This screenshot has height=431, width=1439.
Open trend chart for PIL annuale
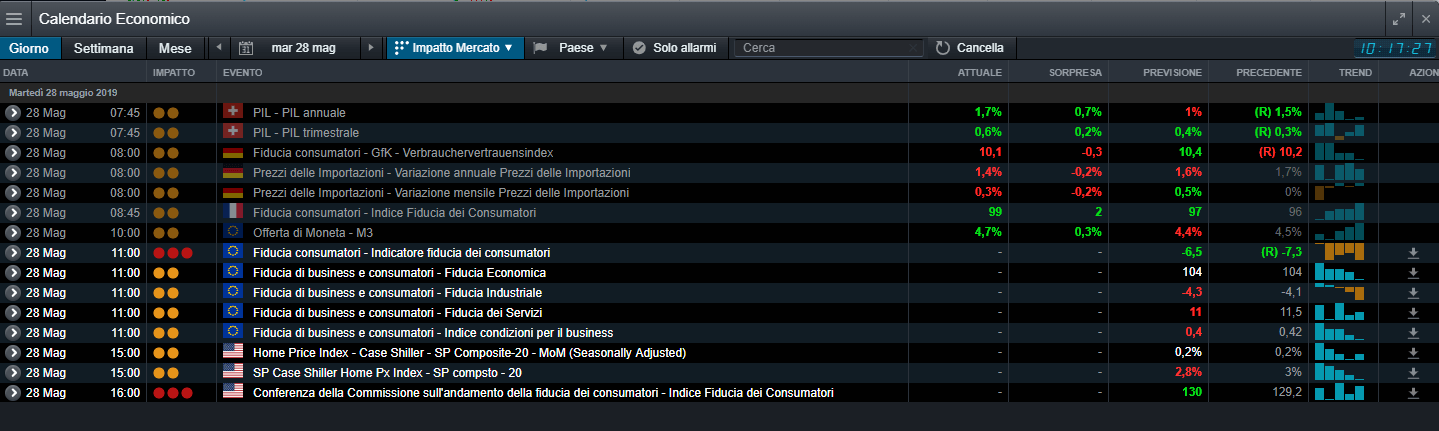click(1340, 112)
